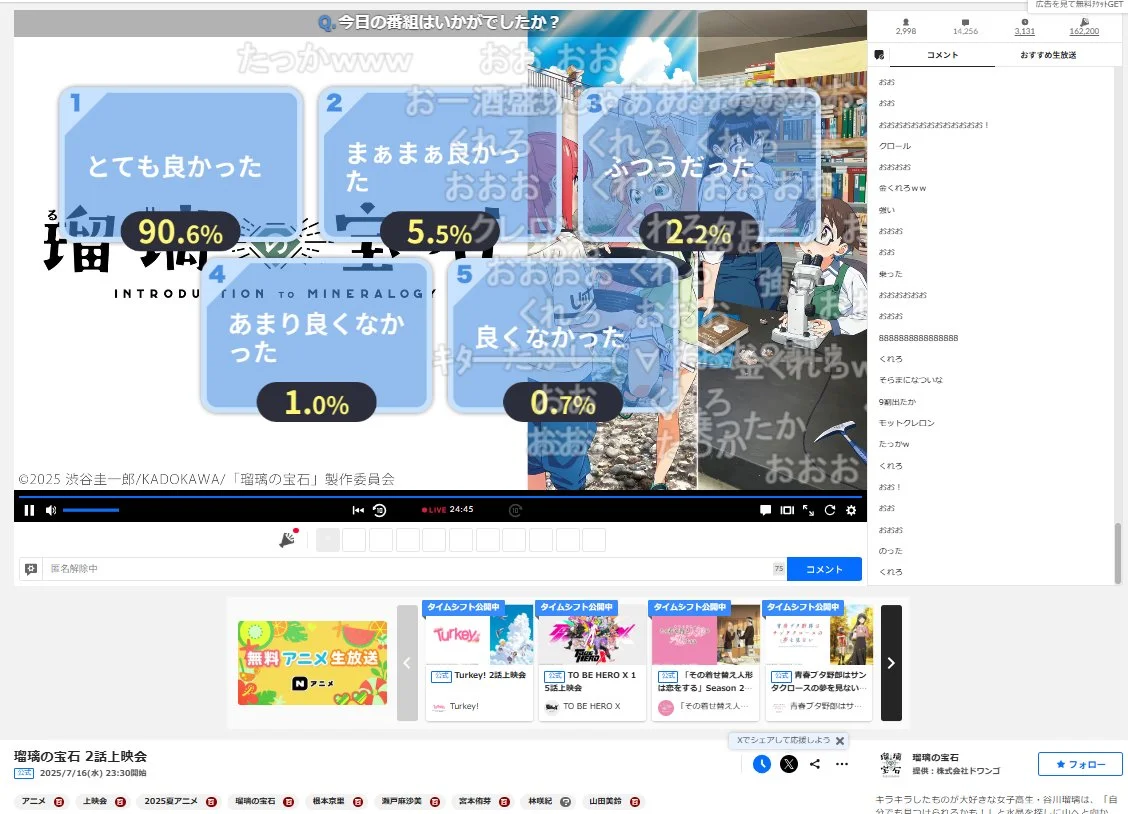This screenshot has height=814, width=1128.
Task: Open the 162,200 gift points count link
Action: pyautogui.click(x=1084, y=31)
